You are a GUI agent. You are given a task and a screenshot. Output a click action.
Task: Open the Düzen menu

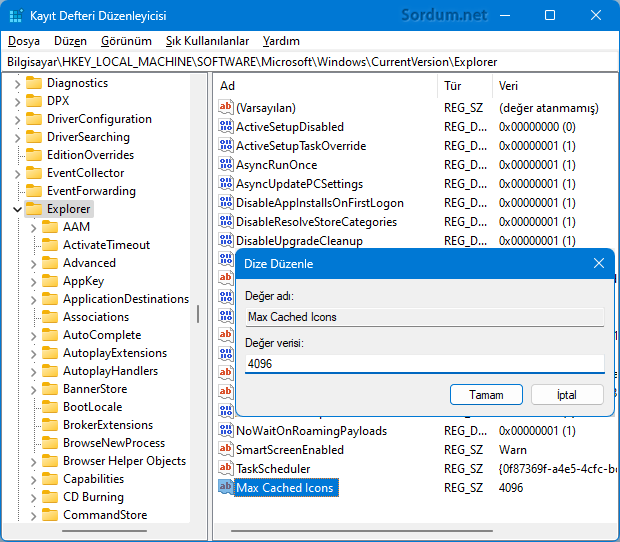click(x=70, y=41)
